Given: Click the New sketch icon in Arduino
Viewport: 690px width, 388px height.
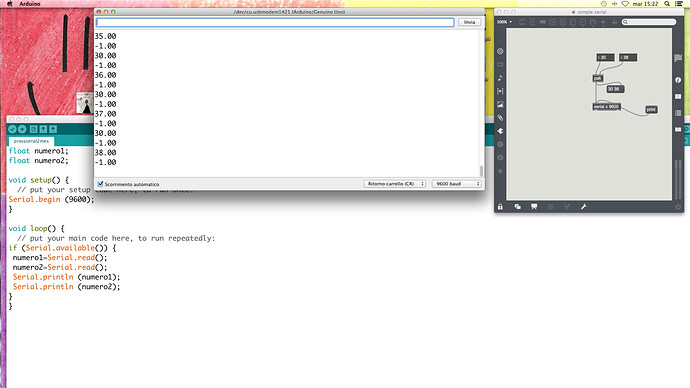Looking at the screenshot, I should (33, 129).
